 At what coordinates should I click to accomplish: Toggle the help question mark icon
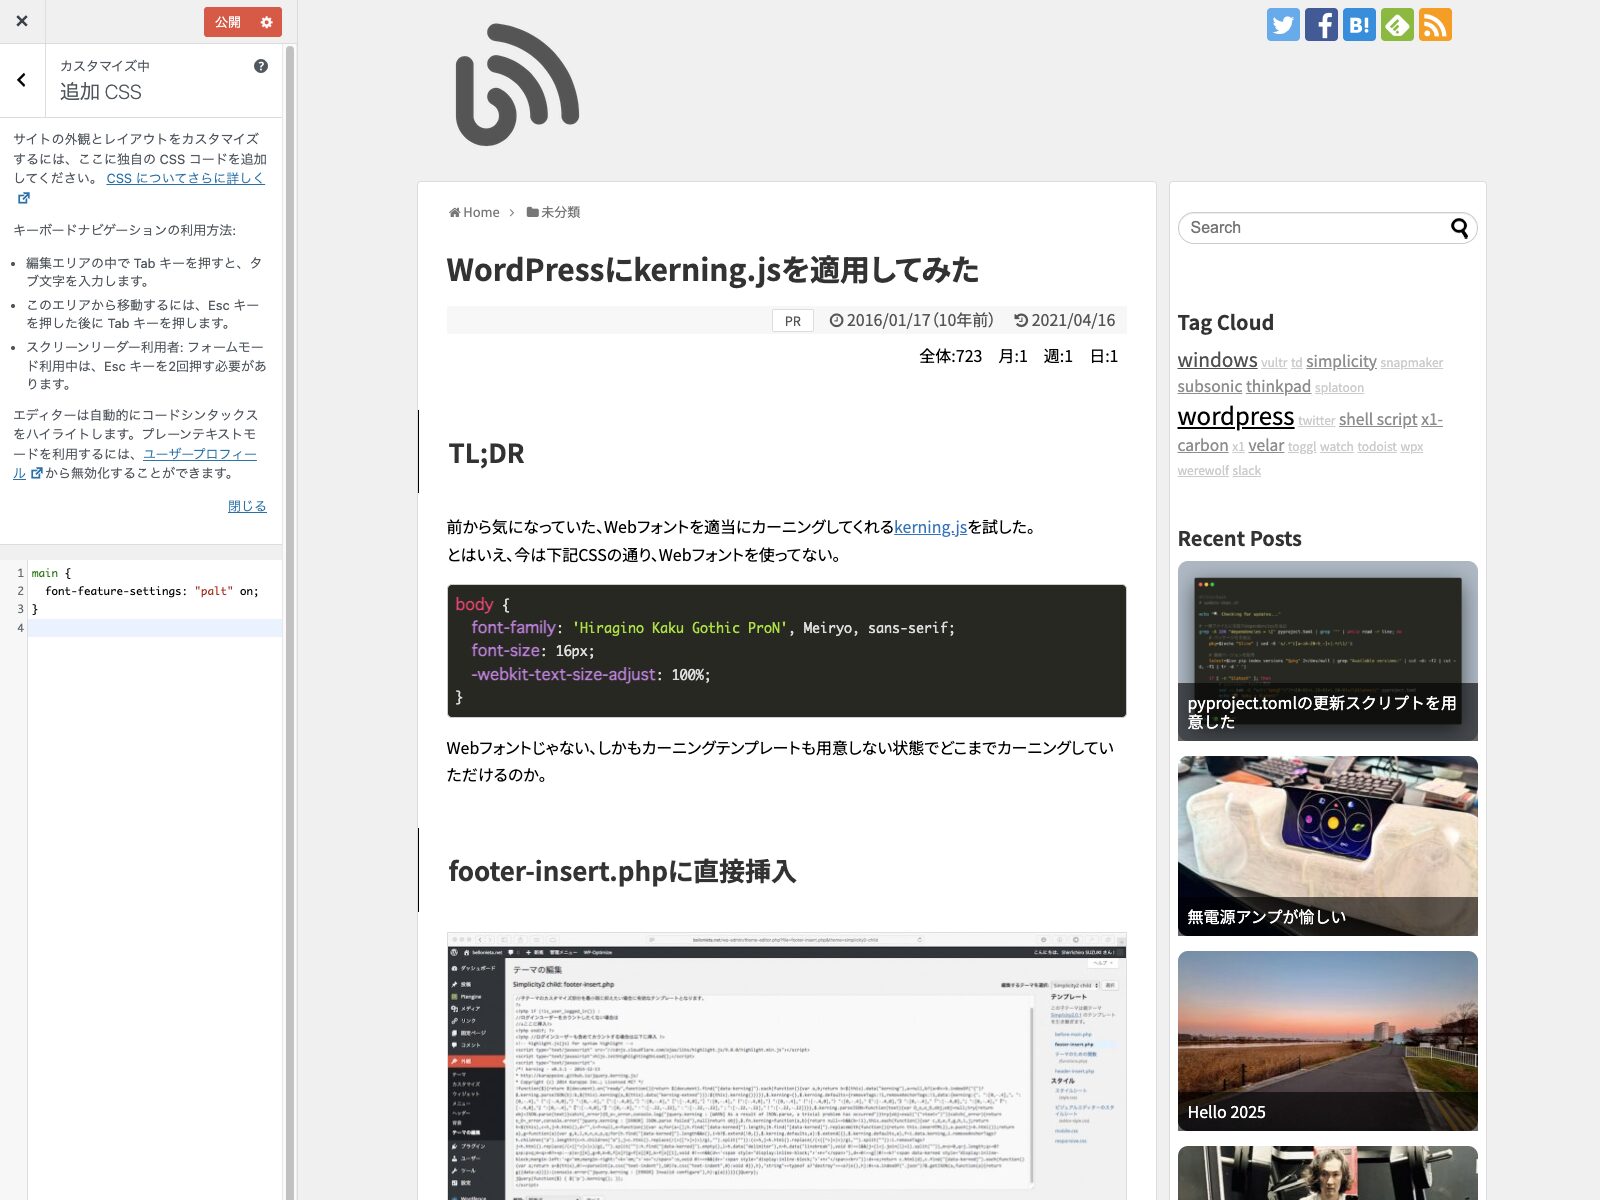point(261,66)
